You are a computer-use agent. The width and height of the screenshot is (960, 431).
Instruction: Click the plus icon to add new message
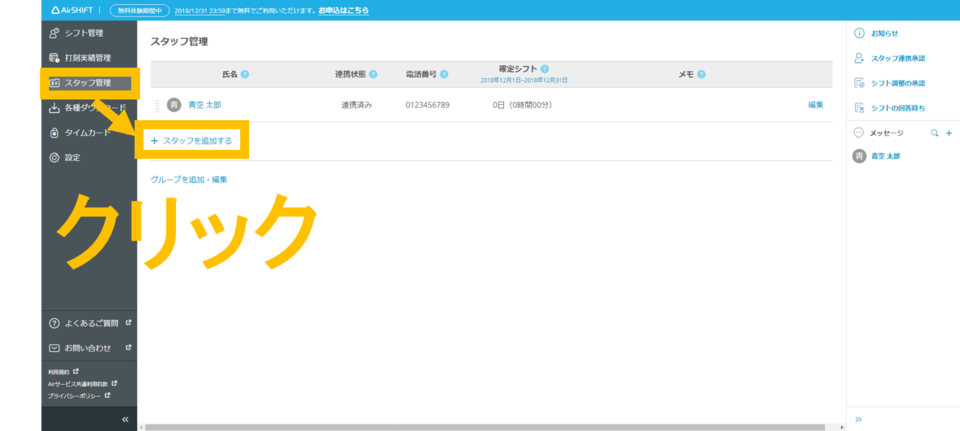(948, 133)
